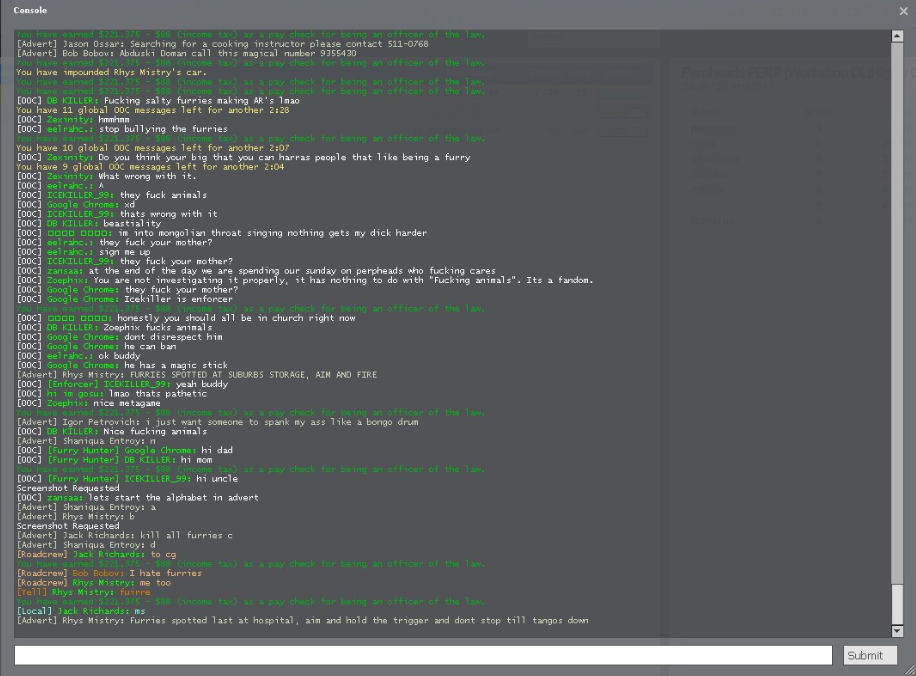
Task: Select the SUBURBS STORAGE advert line
Action: coord(196,375)
